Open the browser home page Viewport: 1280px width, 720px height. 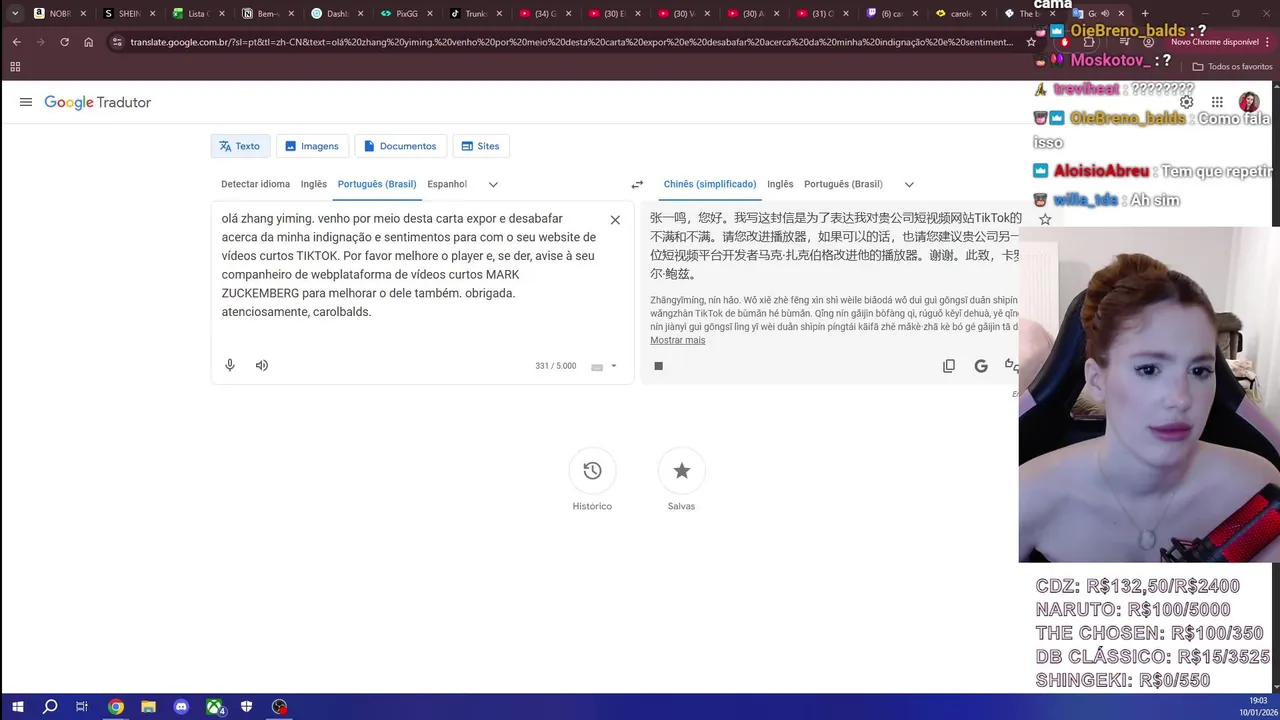pos(88,42)
